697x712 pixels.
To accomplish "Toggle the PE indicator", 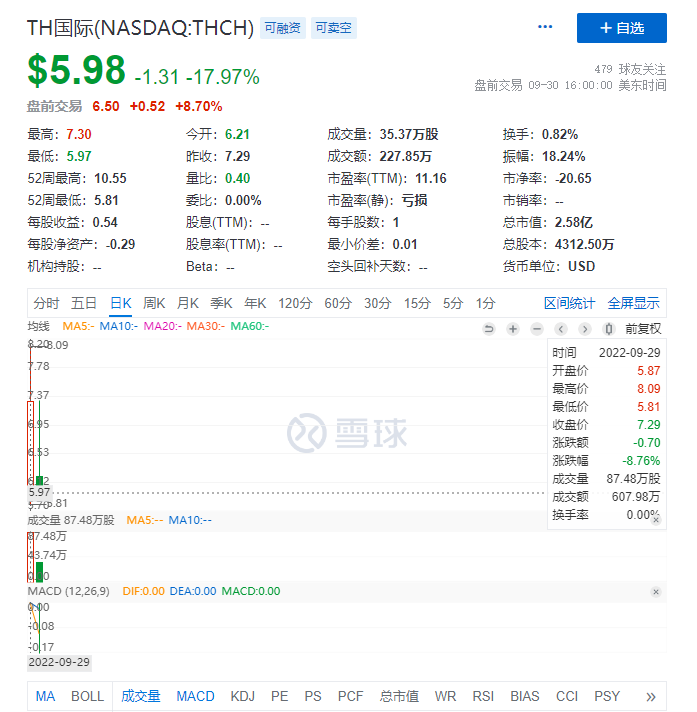I will click(280, 696).
